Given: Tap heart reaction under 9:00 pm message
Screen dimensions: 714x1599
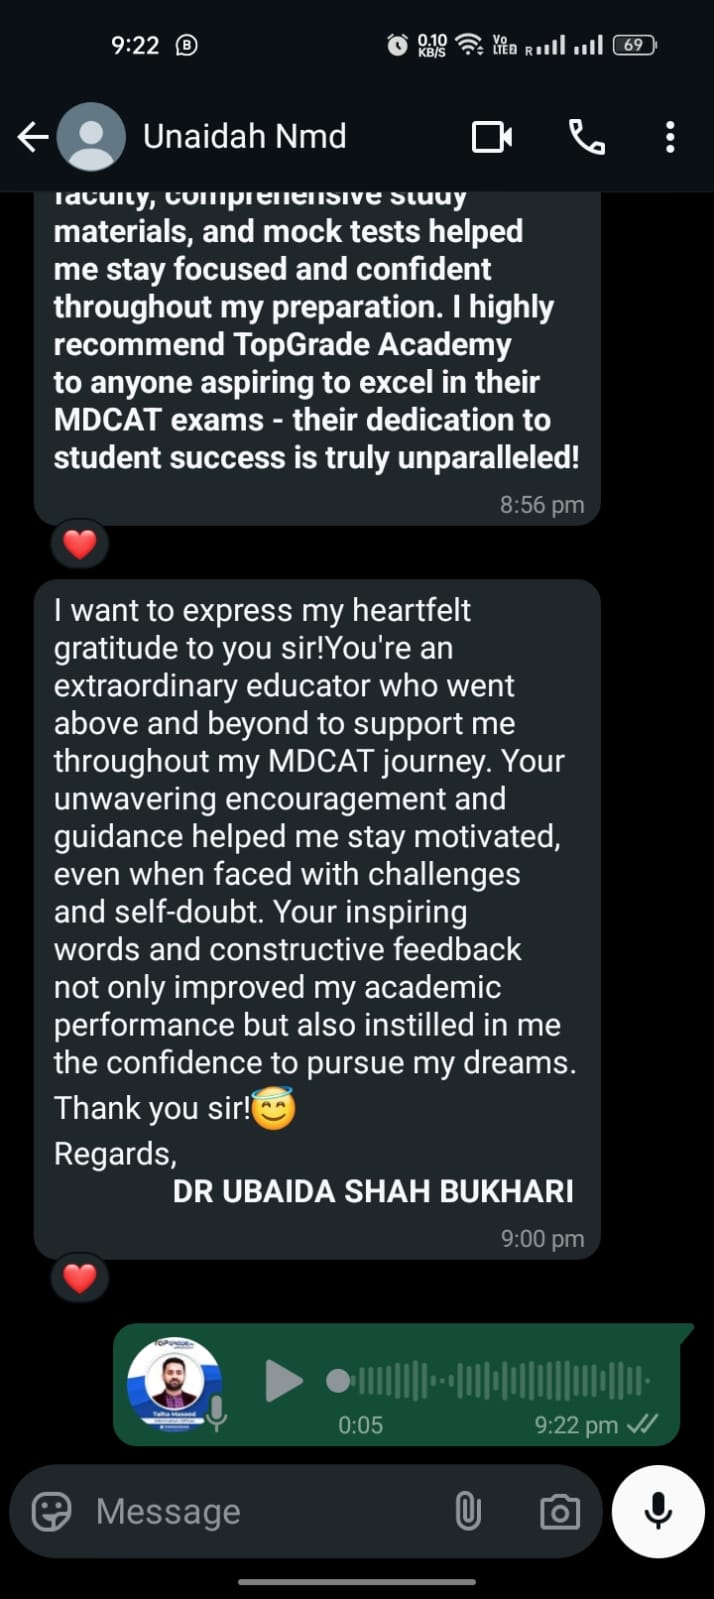Looking at the screenshot, I should tap(80, 1277).
